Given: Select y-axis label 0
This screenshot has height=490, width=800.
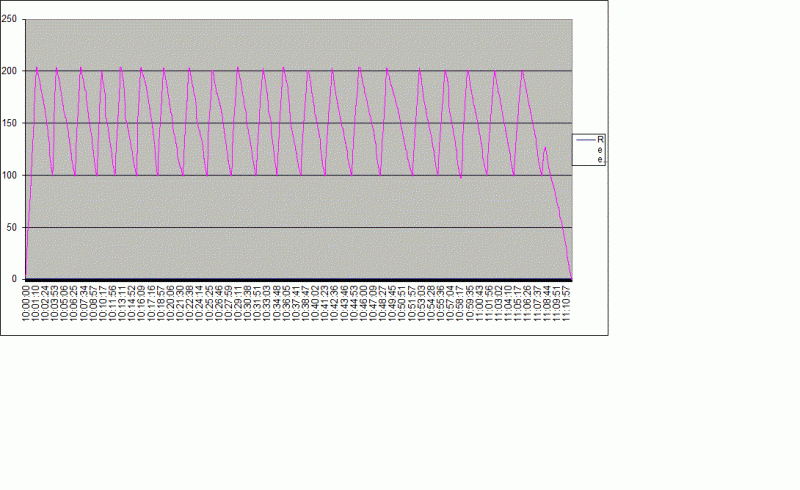Looking at the screenshot, I should click(x=14, y=279).
